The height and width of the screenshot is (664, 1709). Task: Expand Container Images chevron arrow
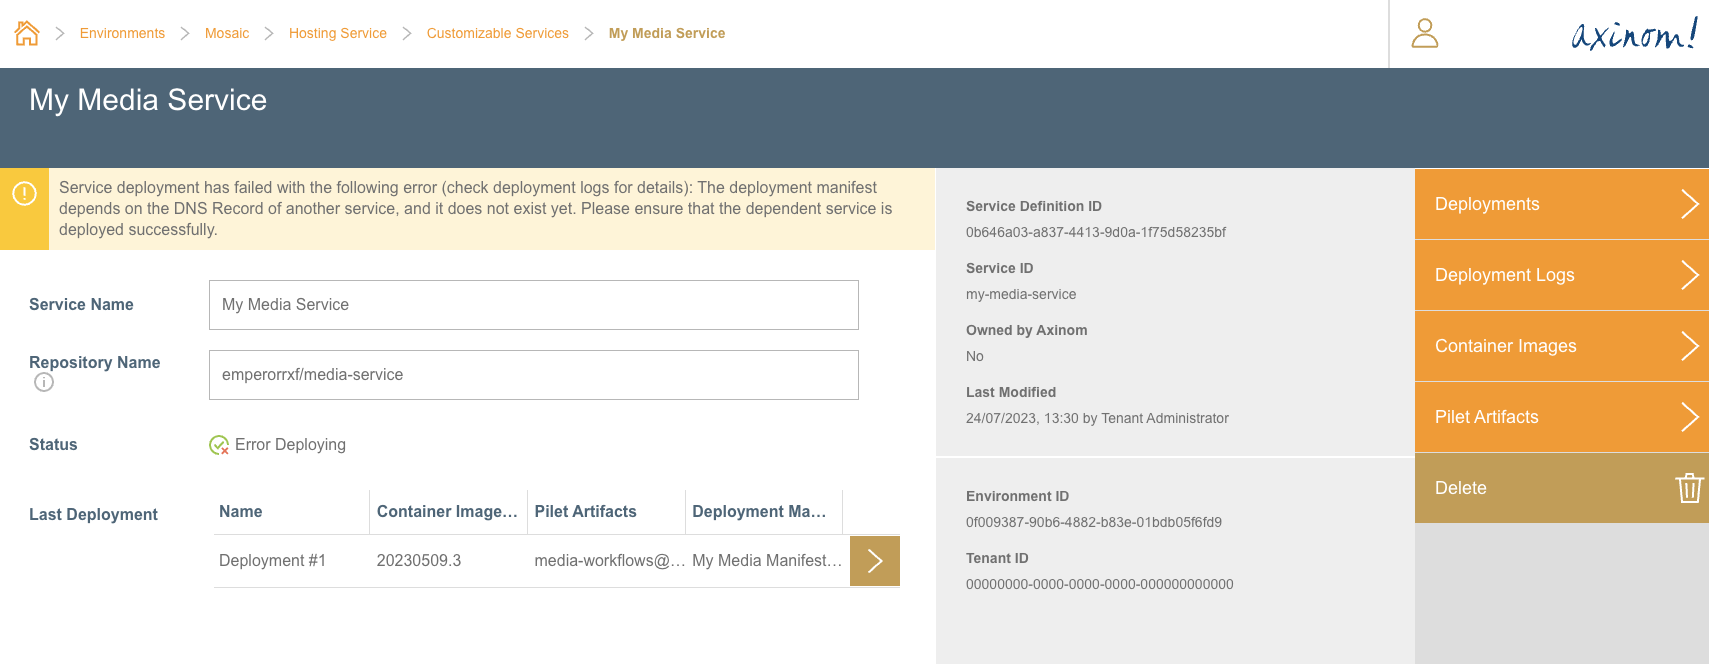1688,346
